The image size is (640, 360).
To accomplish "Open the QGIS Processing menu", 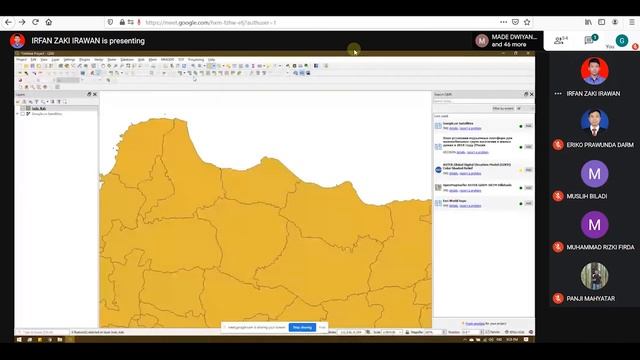I will 196,60.
